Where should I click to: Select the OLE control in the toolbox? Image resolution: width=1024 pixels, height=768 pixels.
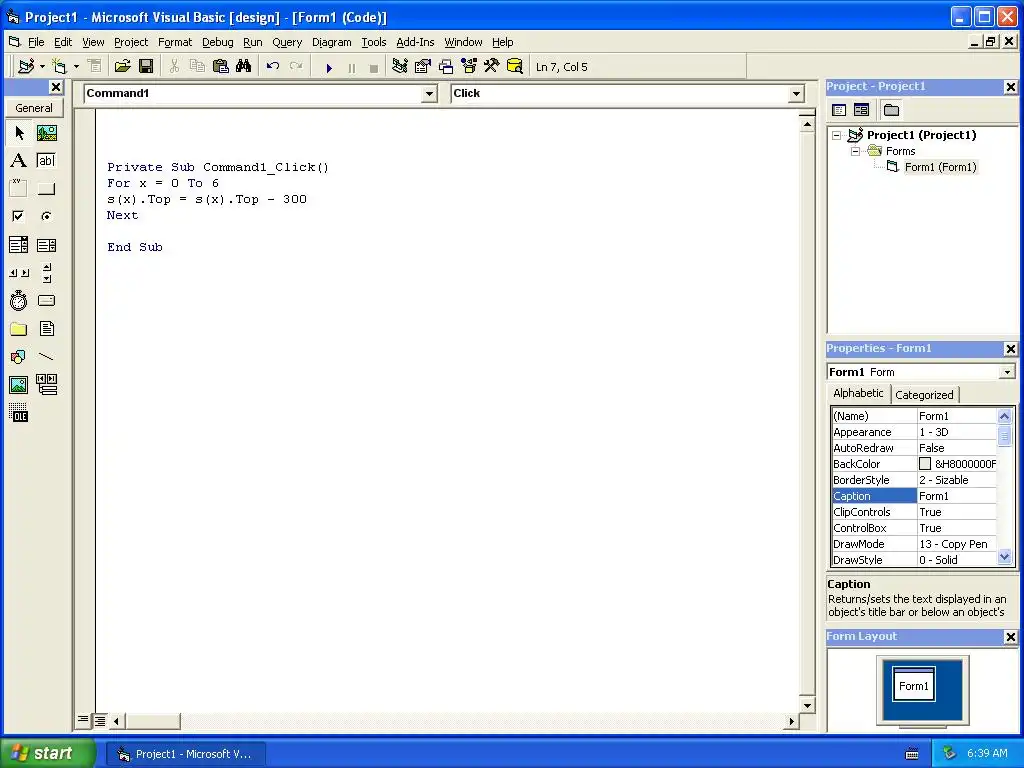point(19,413)
